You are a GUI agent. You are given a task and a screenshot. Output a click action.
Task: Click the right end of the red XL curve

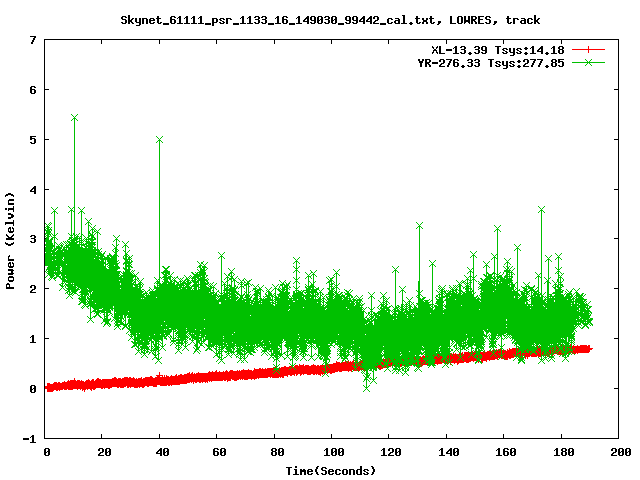coord(588,349)
